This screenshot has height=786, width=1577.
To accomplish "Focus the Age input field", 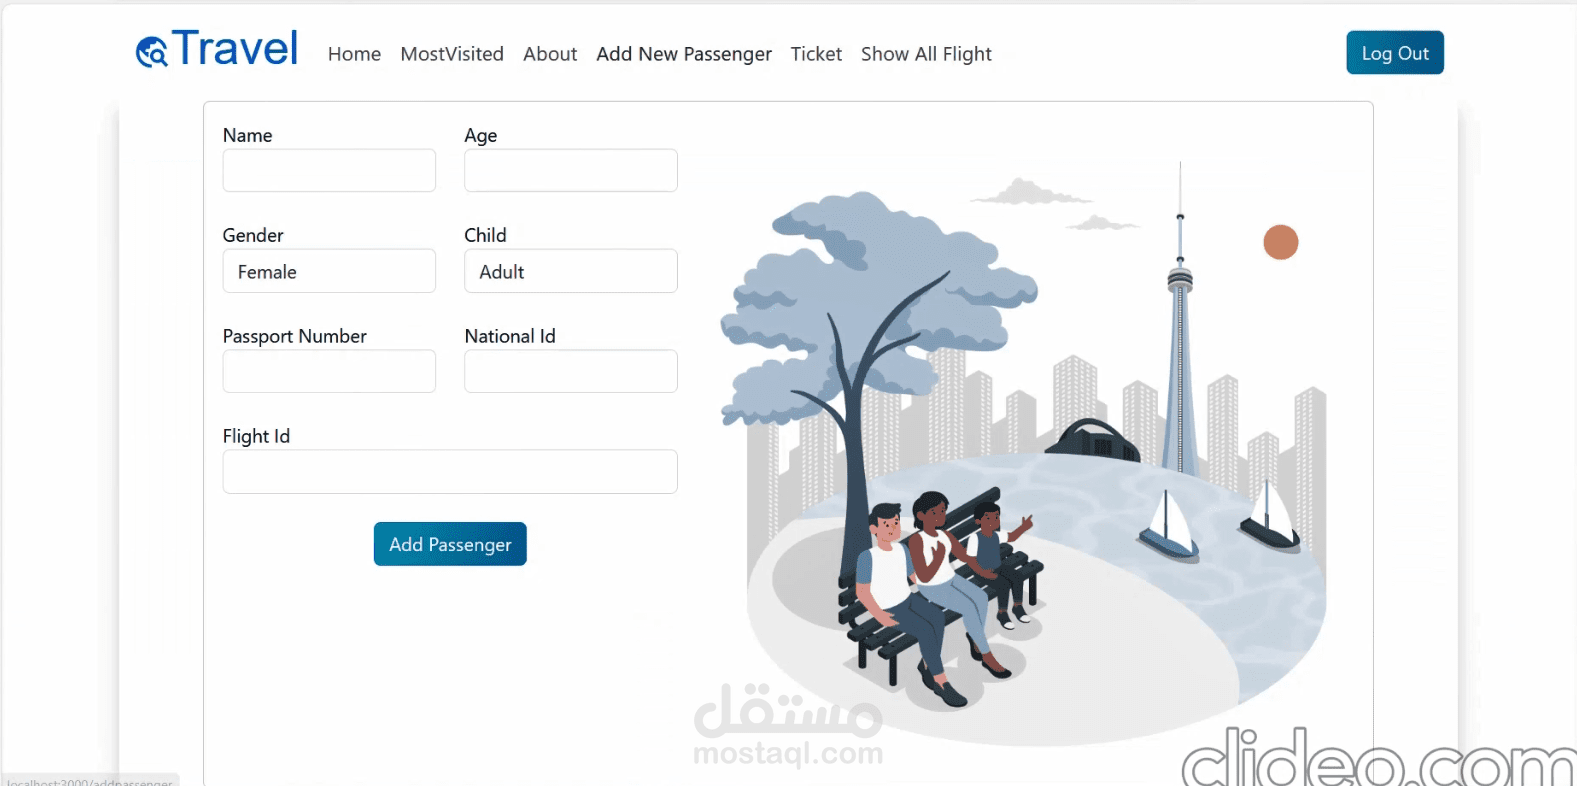I will point(571,171).
